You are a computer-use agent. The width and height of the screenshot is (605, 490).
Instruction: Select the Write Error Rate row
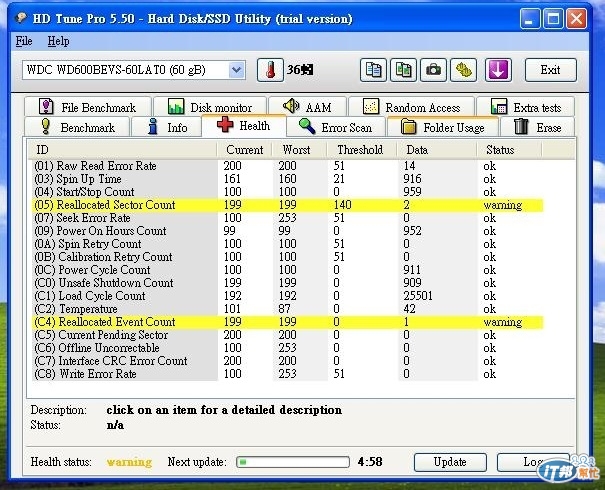point(287,374)
